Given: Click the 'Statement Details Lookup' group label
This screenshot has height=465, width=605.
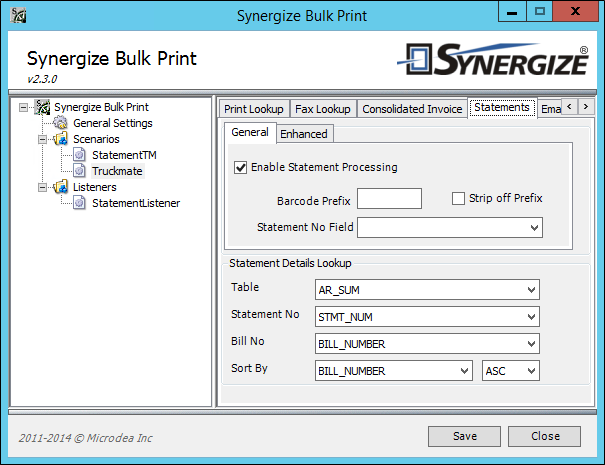Looking at the screenshot, I should click(x=290, y=263).
